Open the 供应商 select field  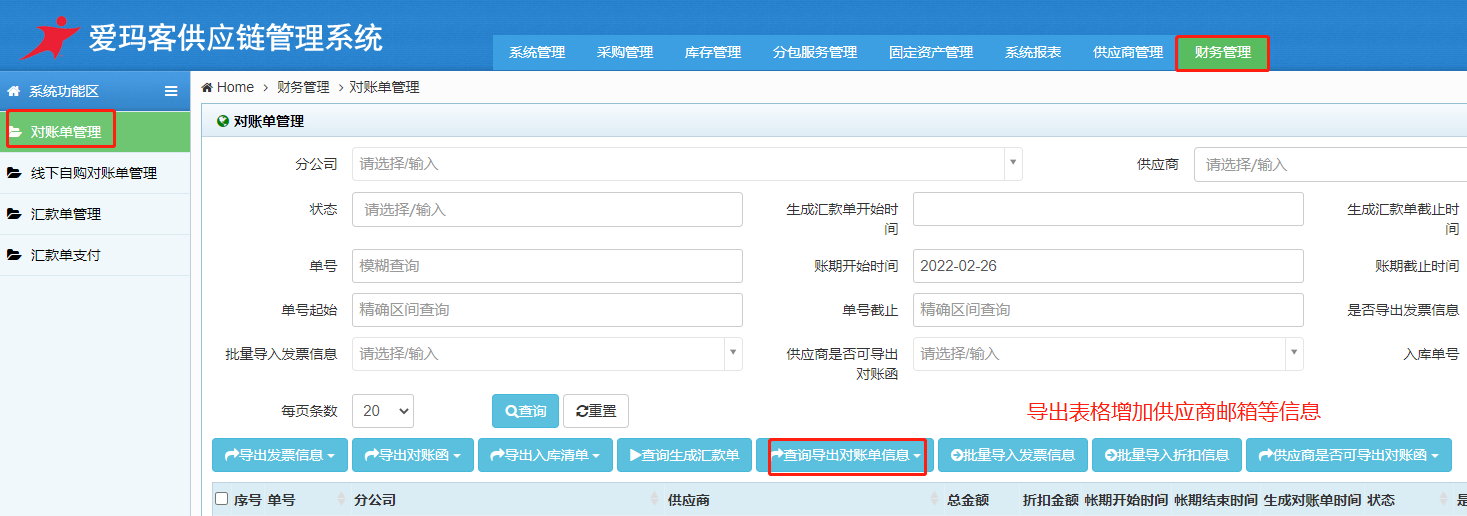point(1330,164)
